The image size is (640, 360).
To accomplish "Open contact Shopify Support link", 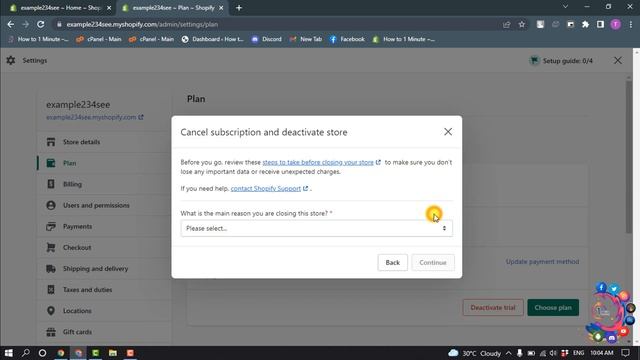I will [x=266, y=188].
